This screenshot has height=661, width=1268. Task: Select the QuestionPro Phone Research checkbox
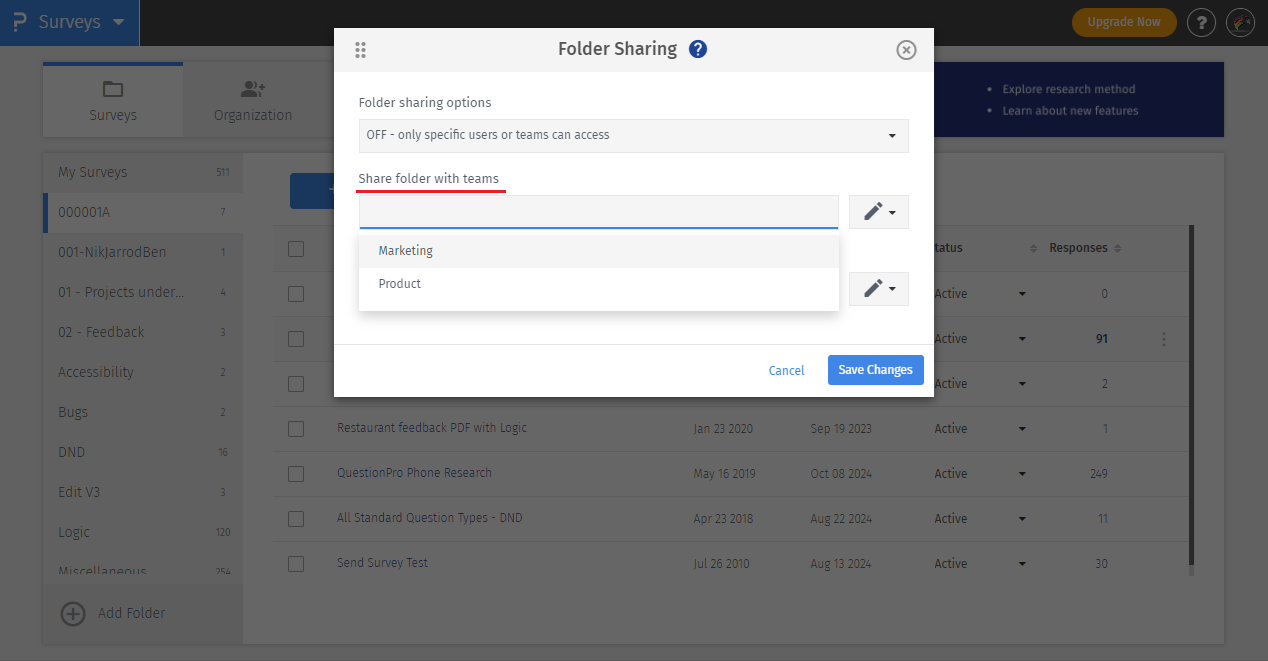pyautogui.click(x=296, y=473)
